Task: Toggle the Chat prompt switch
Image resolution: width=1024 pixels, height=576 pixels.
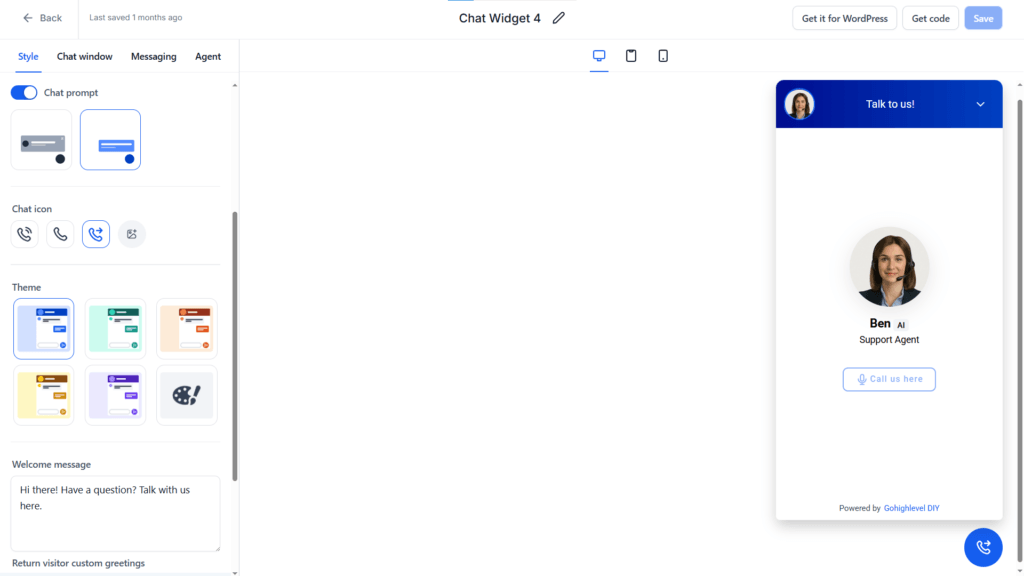Action: pos(24,93)
